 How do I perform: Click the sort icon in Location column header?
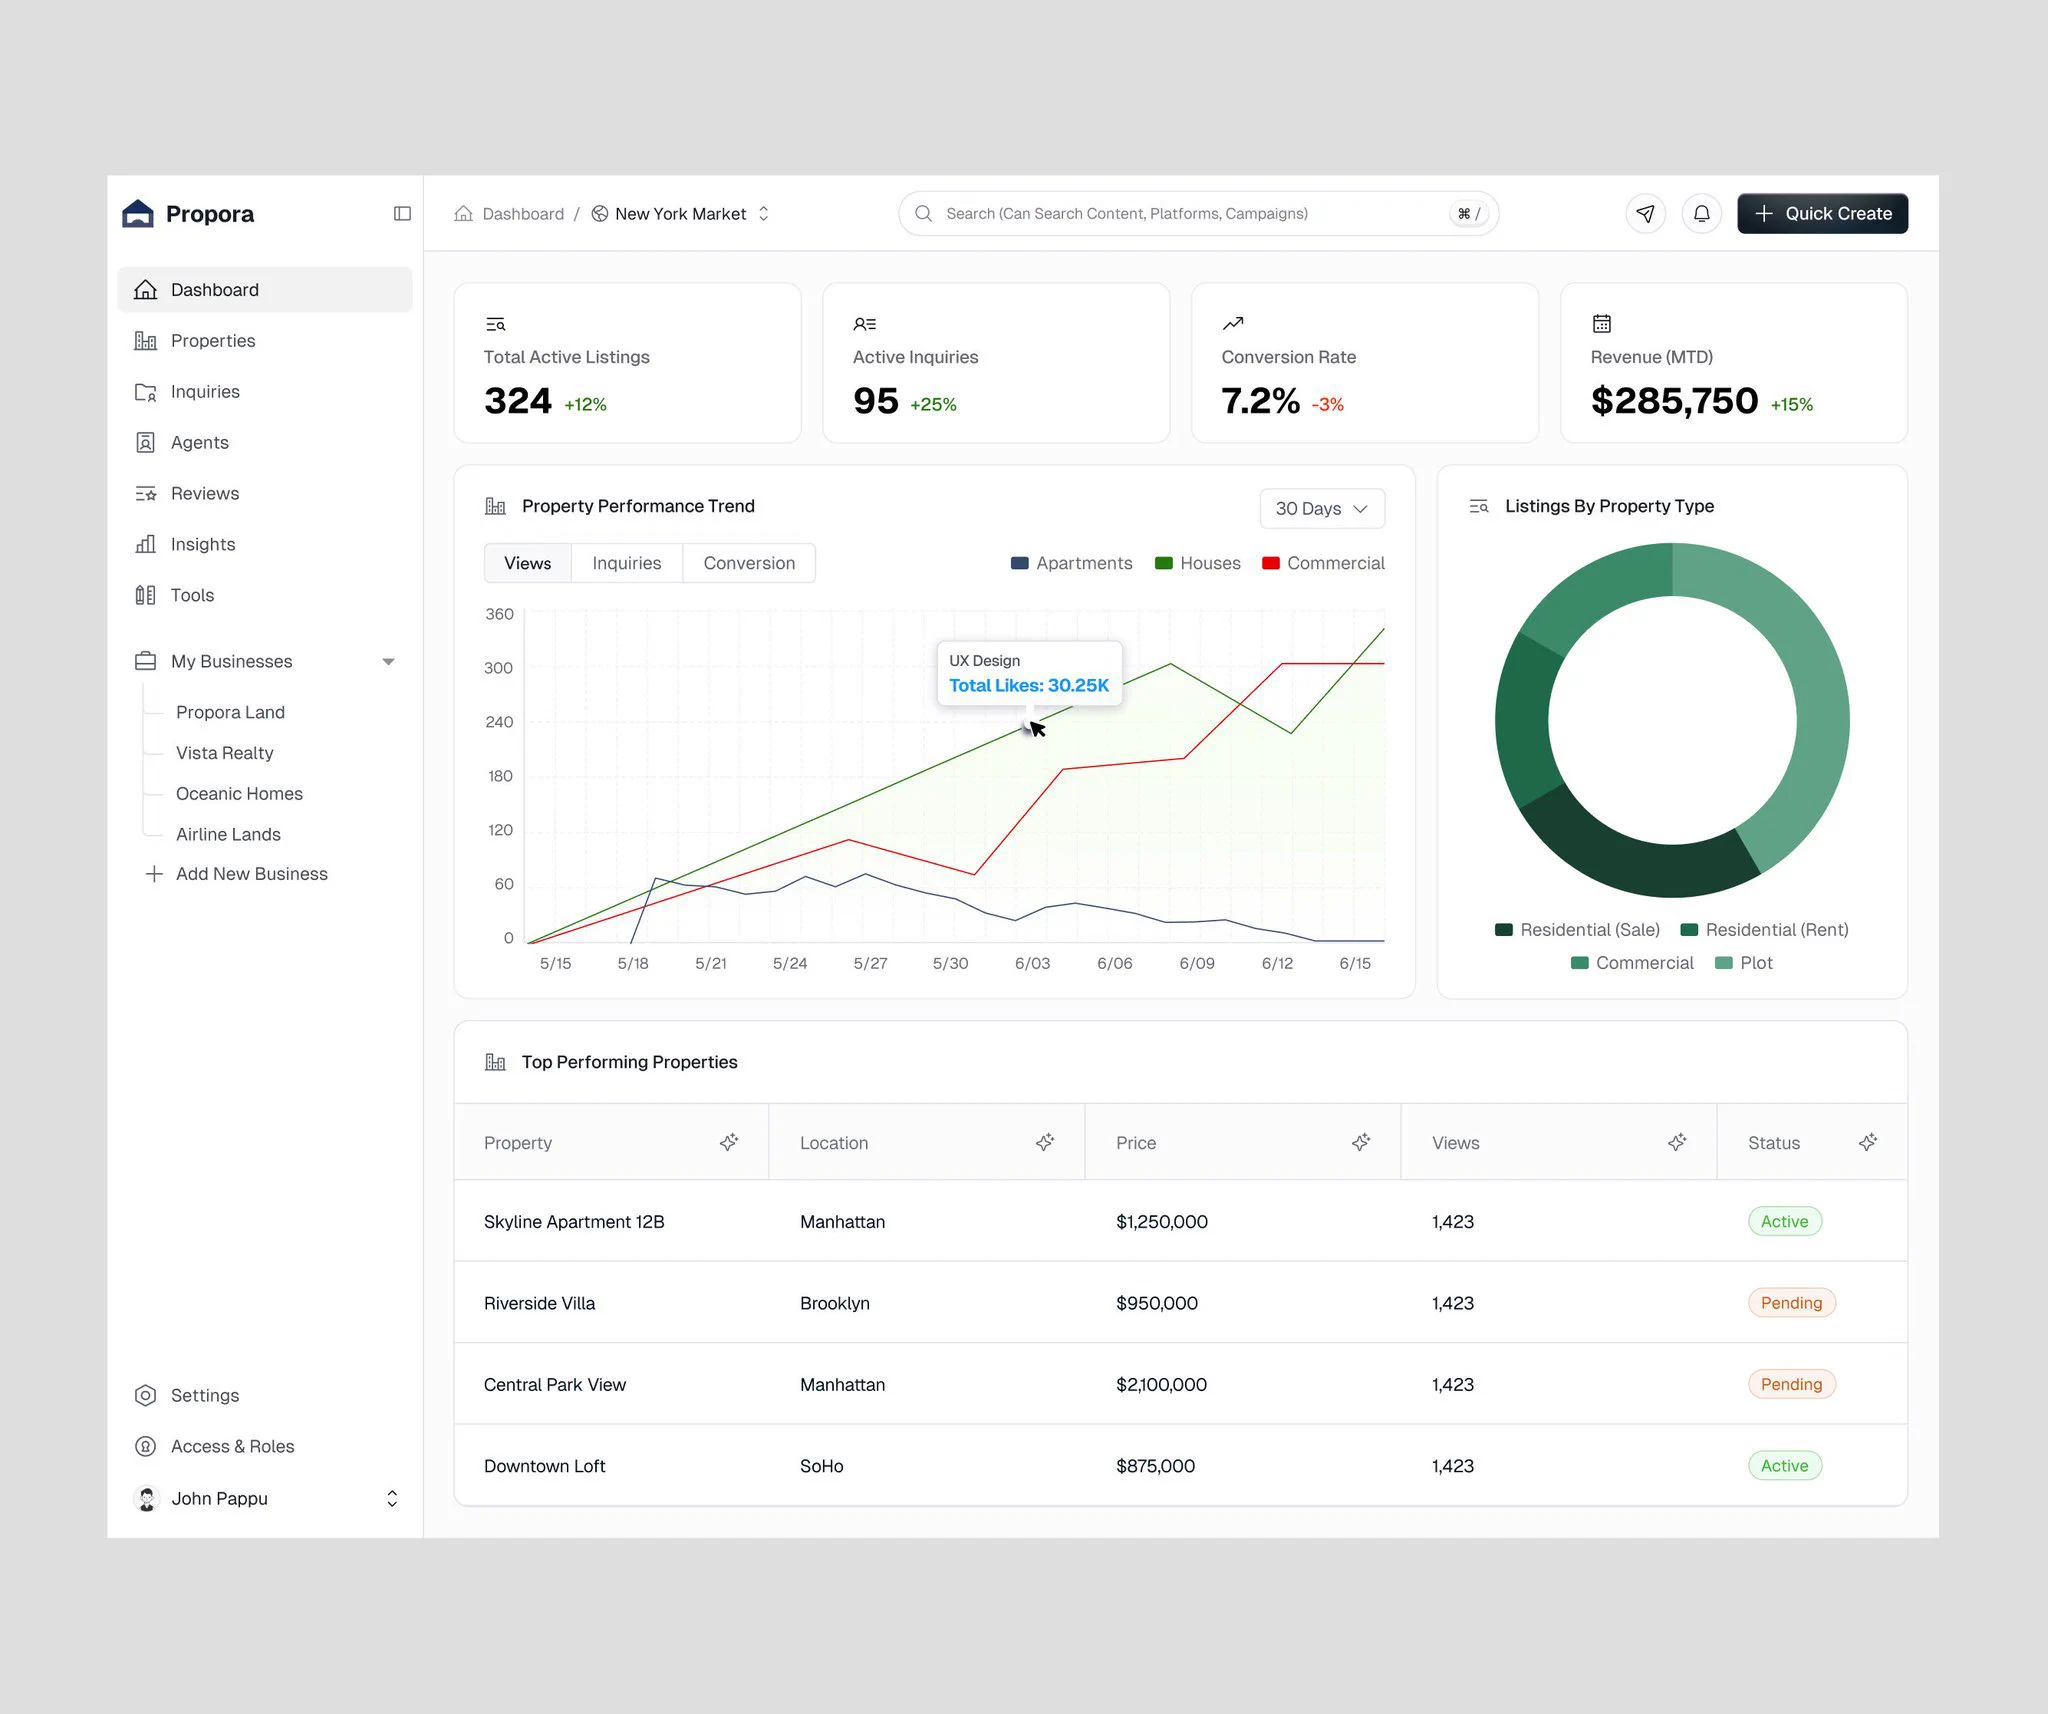tap(1045, 1142)
